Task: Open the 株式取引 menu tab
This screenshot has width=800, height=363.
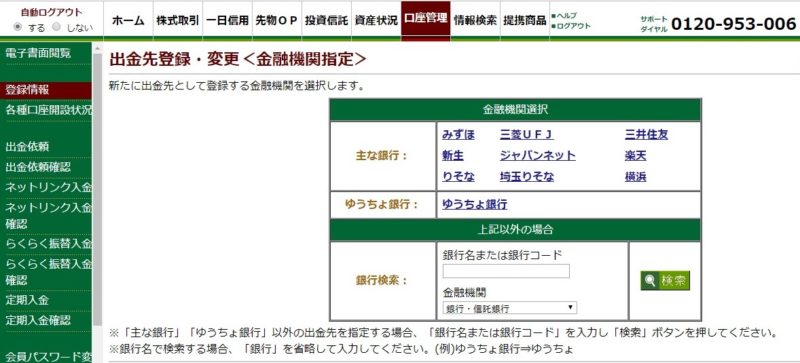Action: click(178, 20)
